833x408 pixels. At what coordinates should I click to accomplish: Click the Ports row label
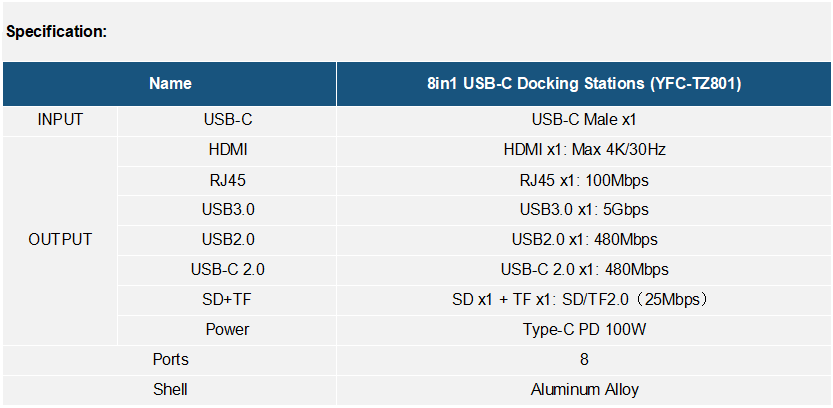click(170, 360)
